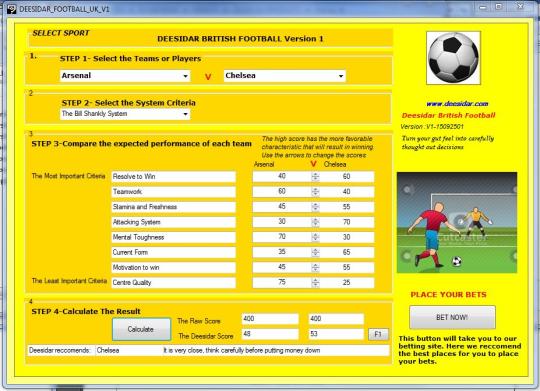Viewport: 540px width, 391px height.
Task: Adjust the Stamina and Freshness score spinner
Action: point(315,207)
